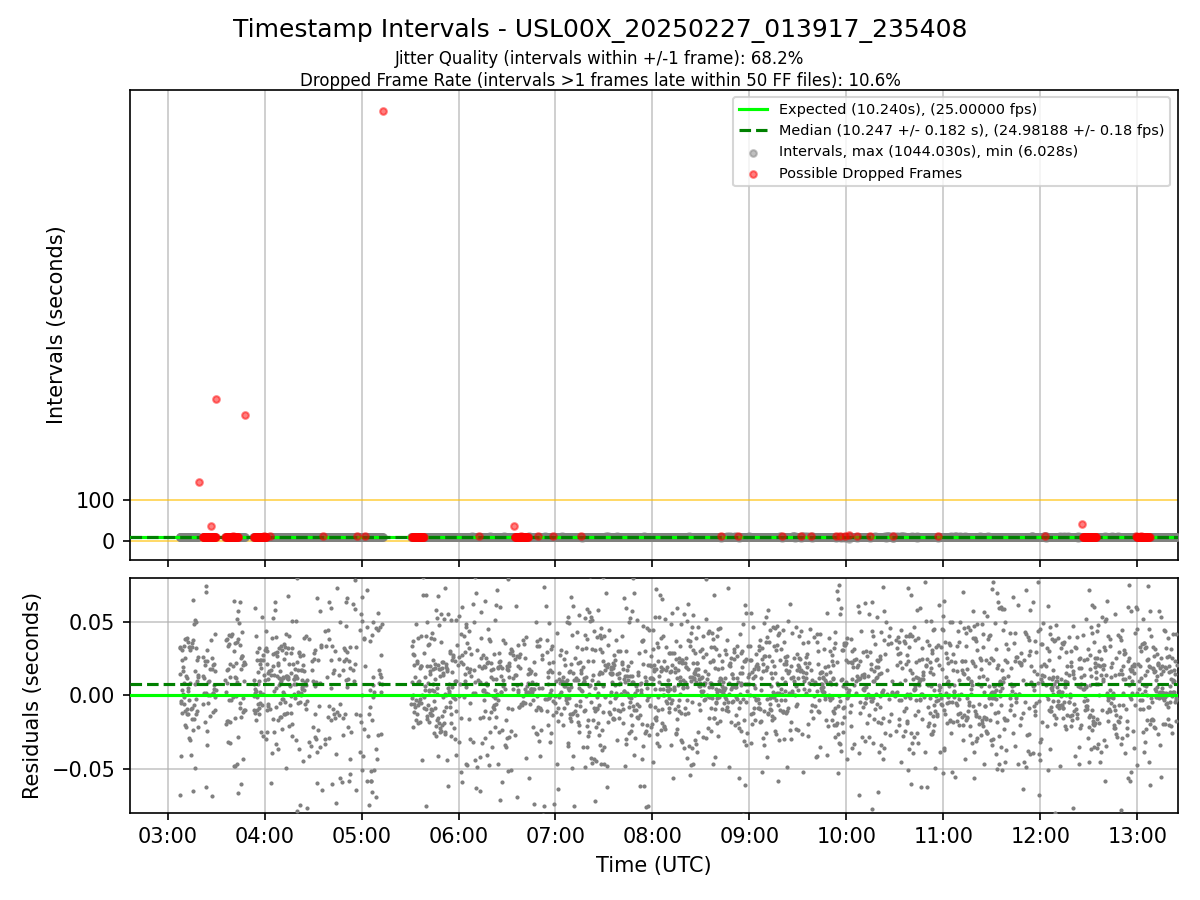Click the Intervals (seconds) axis label
This screenshot has width=1200, height=900.
56,325
